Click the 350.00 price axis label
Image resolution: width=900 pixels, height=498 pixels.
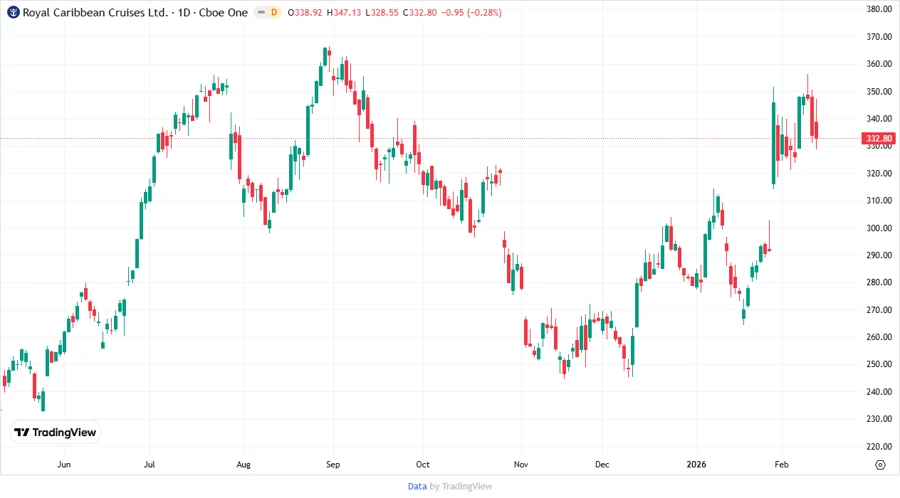click(879, 91)
